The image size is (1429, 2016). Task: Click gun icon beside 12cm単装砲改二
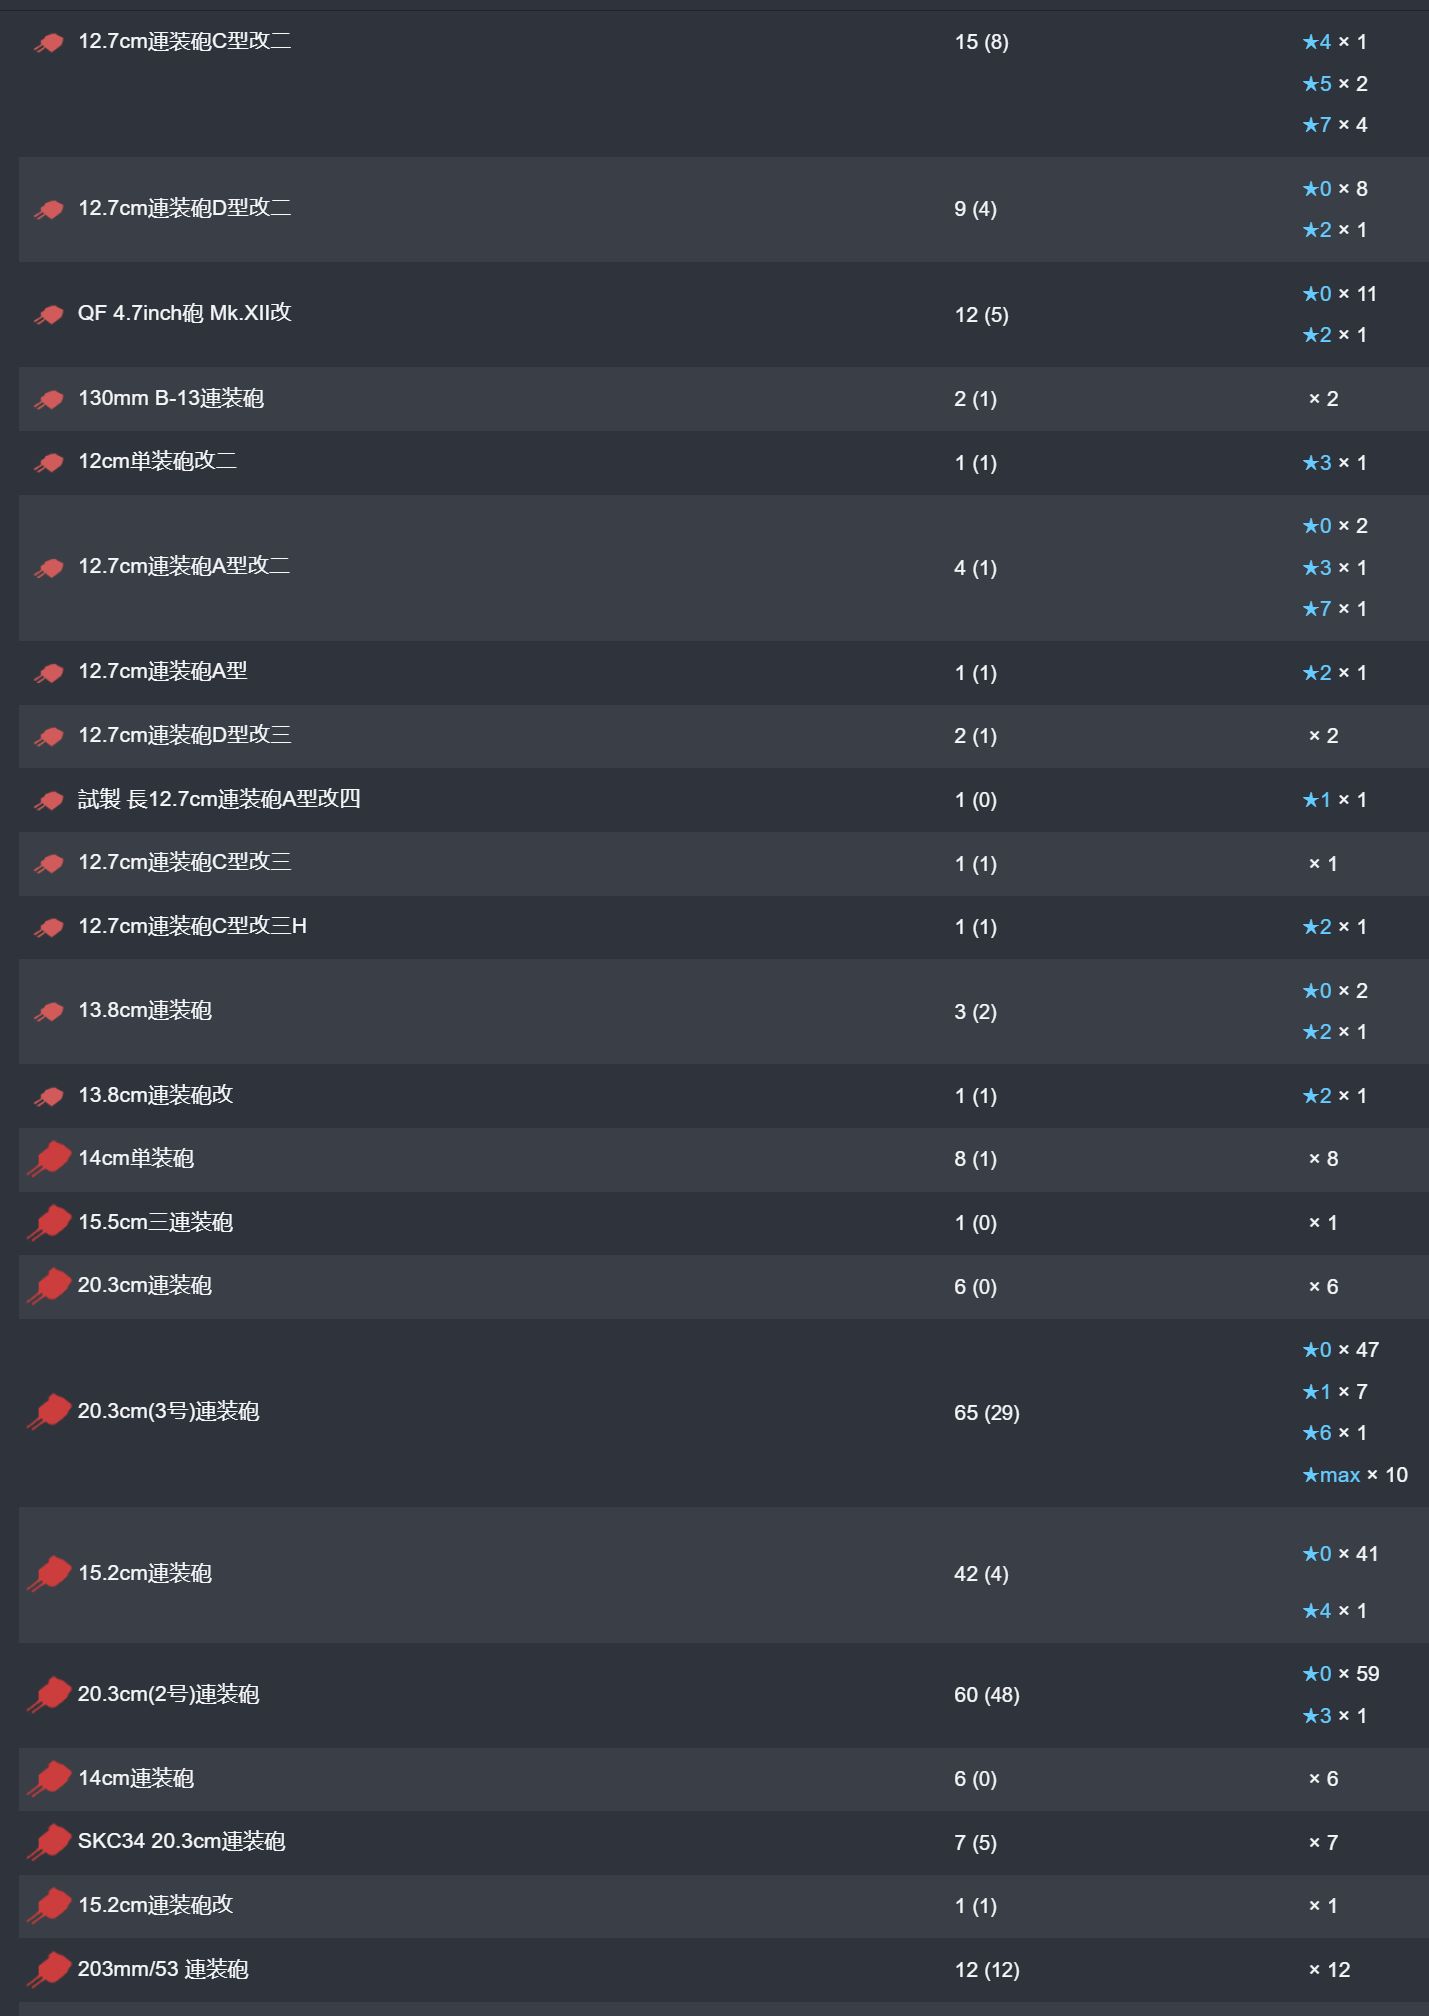[48, 463]
